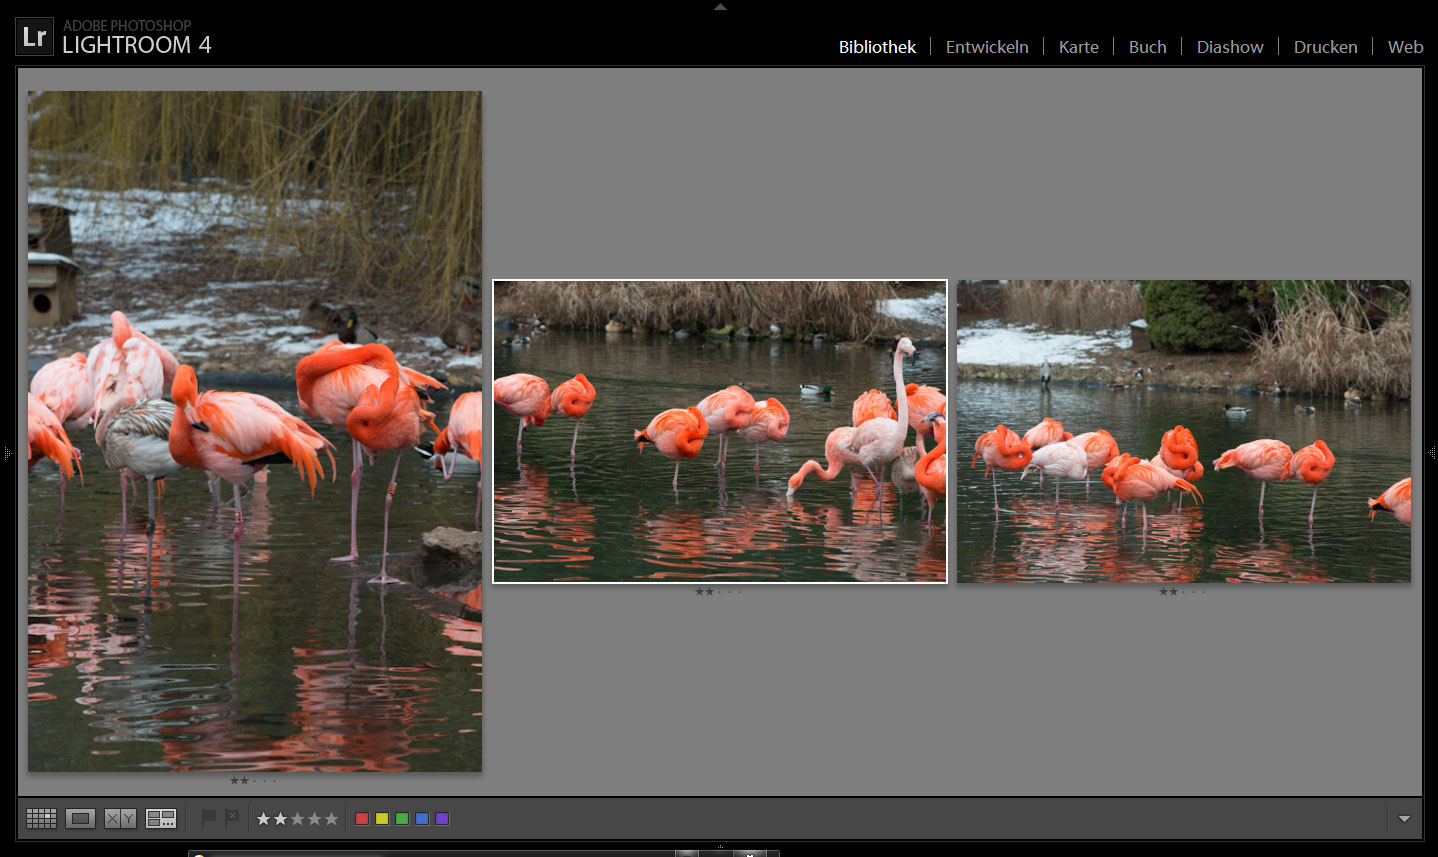Set rating to one star
Screen dimensions: 1438x857
[x=264, y=819]
